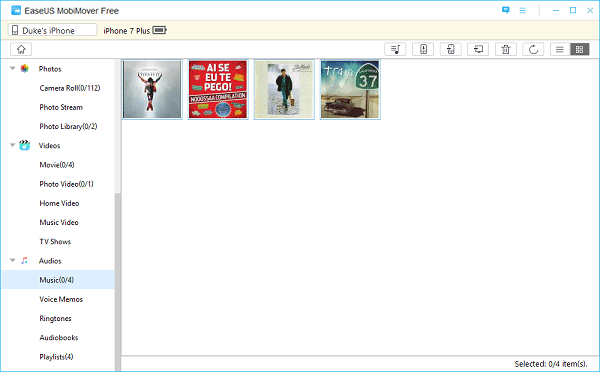Open TV Shows
The image size is (600, 372).
click(x=55, y=241)
